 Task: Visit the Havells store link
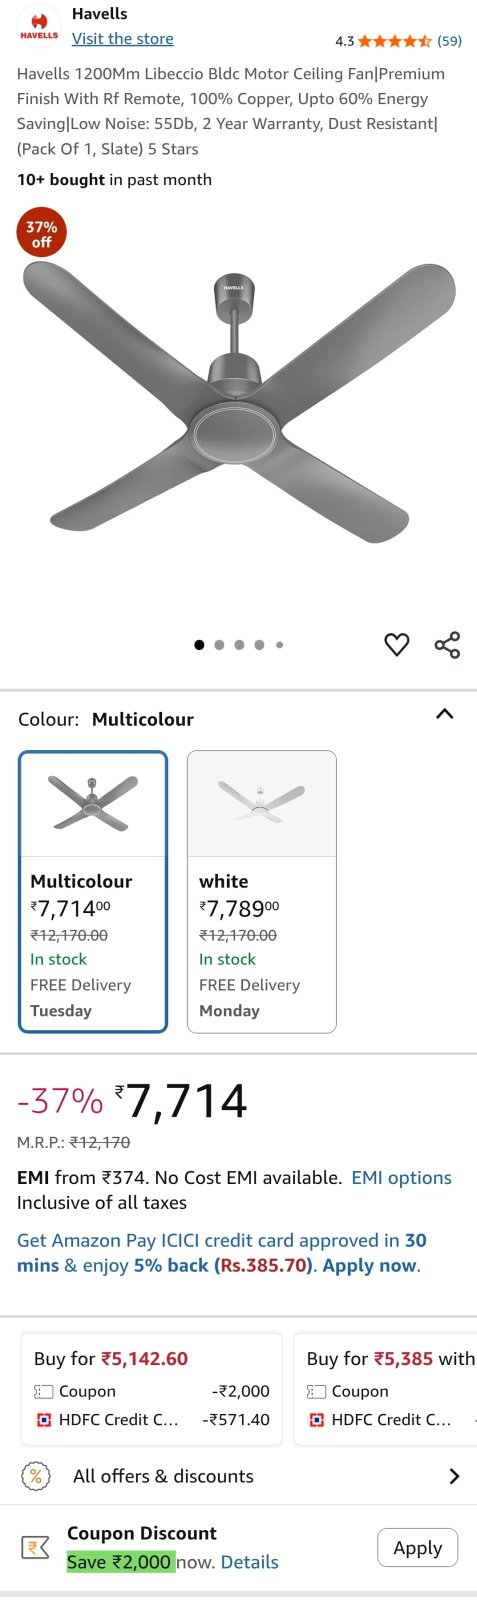tap(122, 39)
